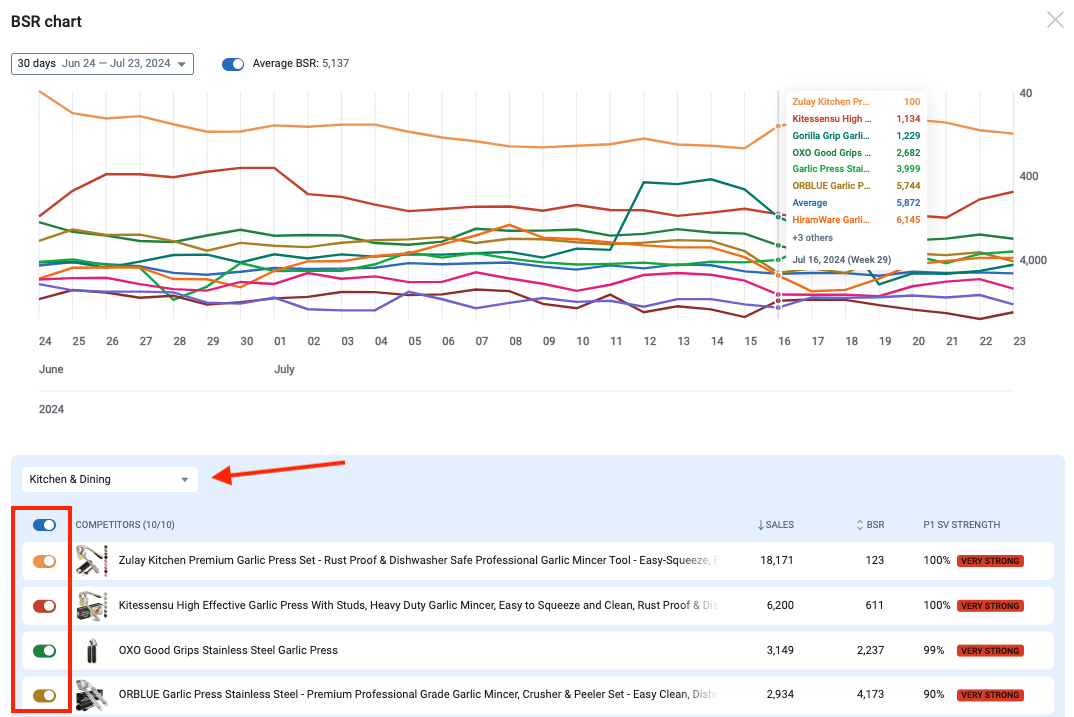The image size is (1074, 717).
Task: Open the Kitchen & Dining category dropdown
Action: point(110,479)
